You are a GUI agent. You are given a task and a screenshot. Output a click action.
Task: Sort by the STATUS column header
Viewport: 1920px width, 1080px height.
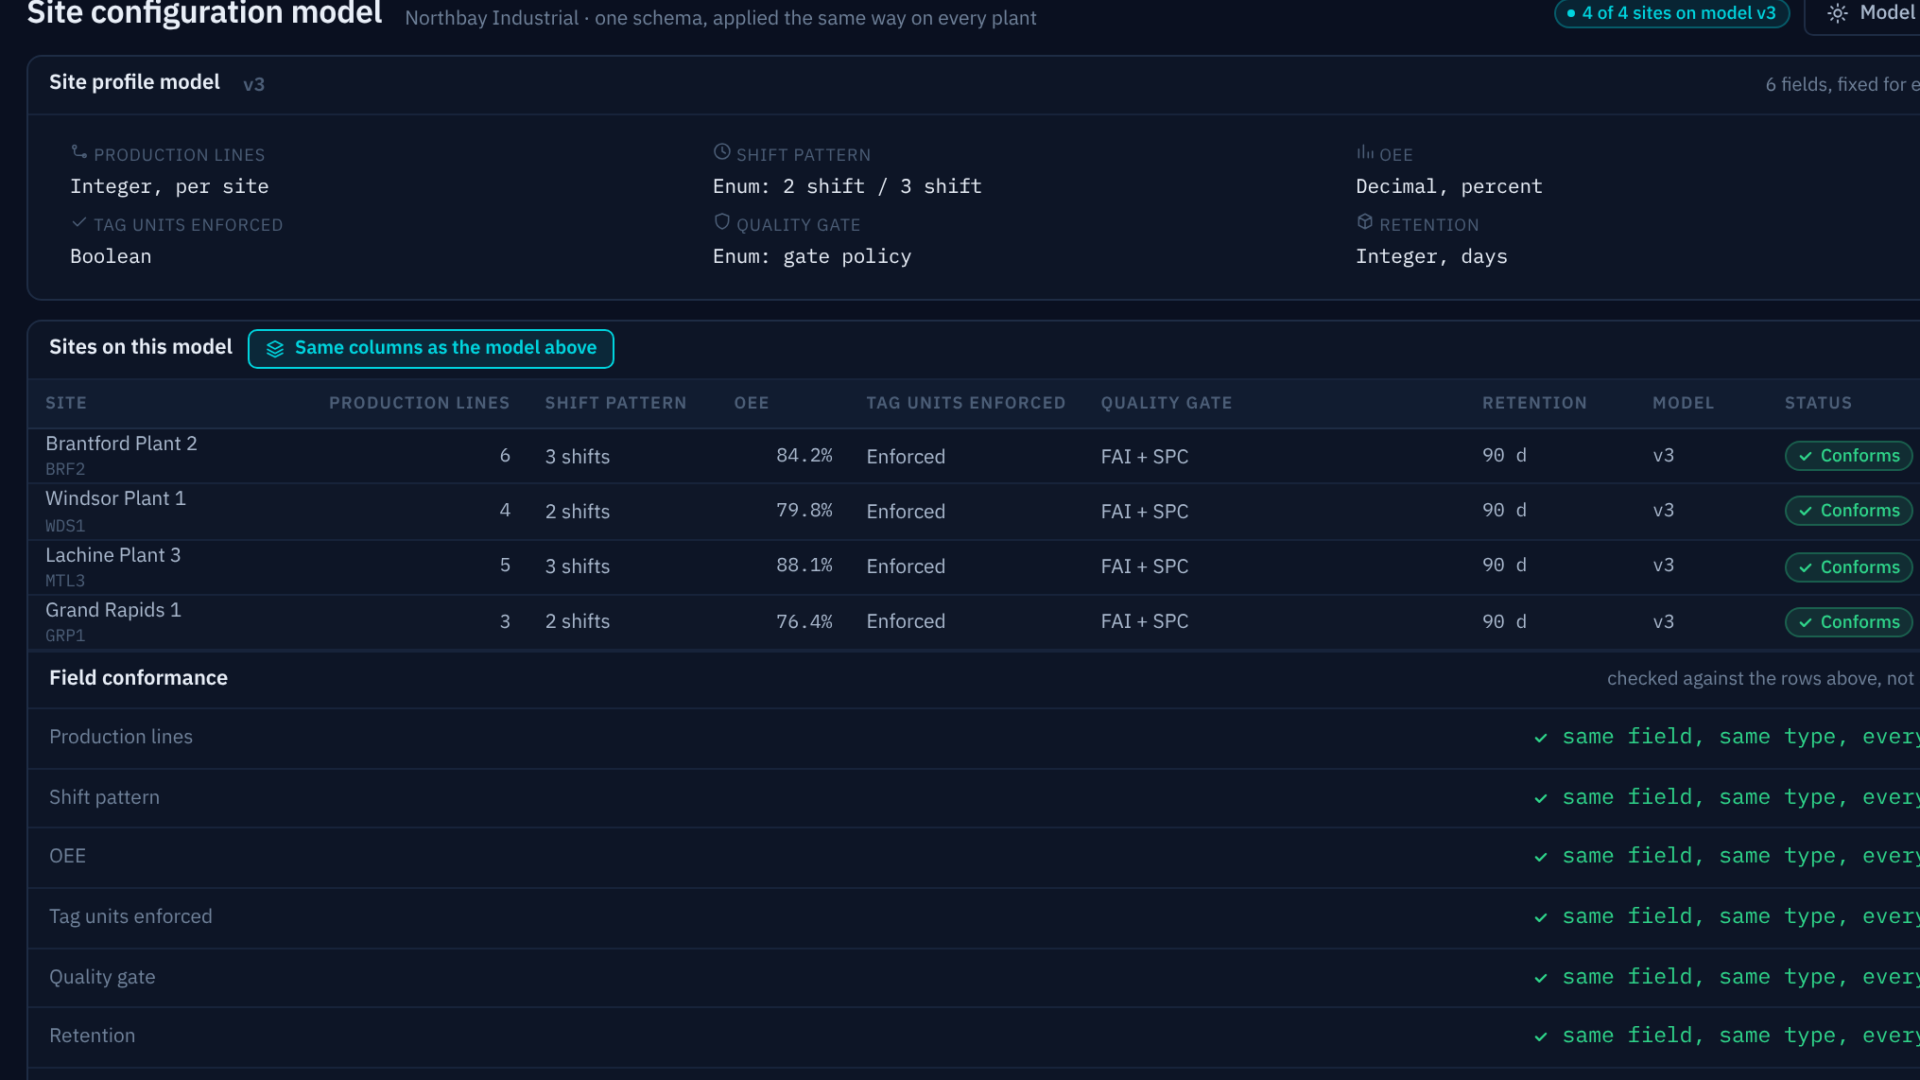[x=1818, y=403]
